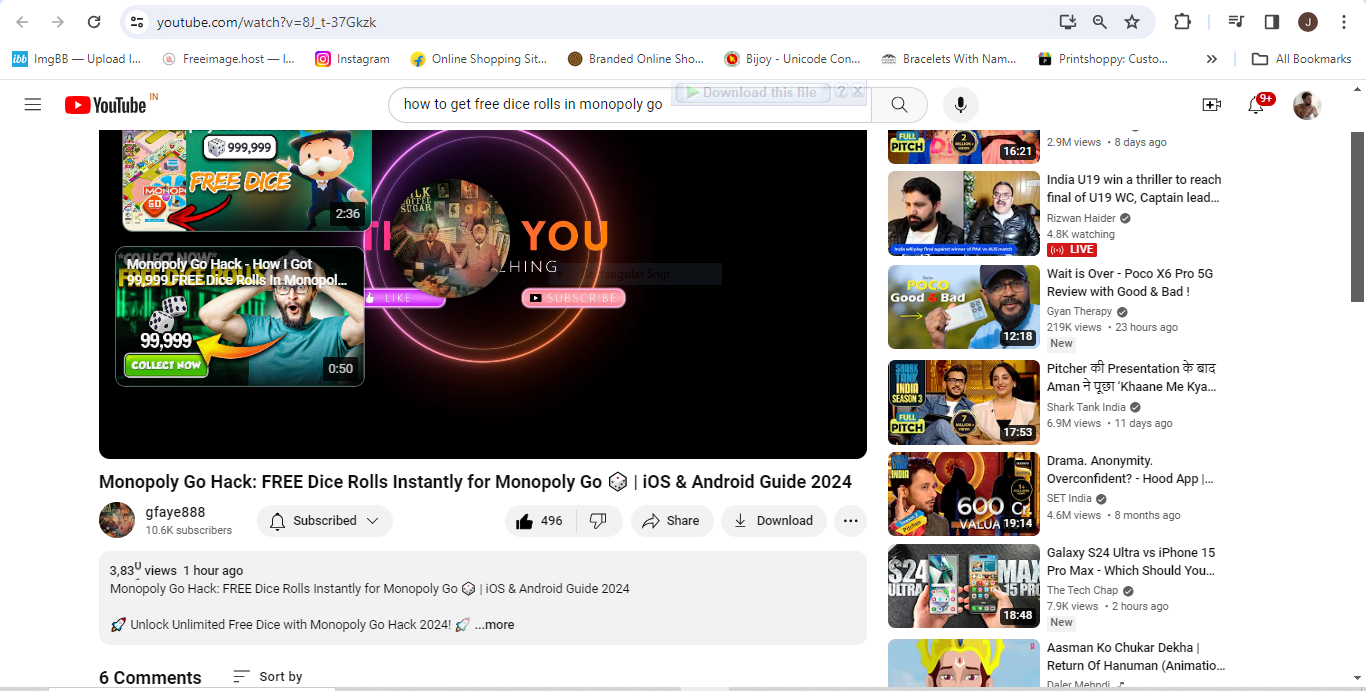Click the search magnifier button

[x=899, y=104]
